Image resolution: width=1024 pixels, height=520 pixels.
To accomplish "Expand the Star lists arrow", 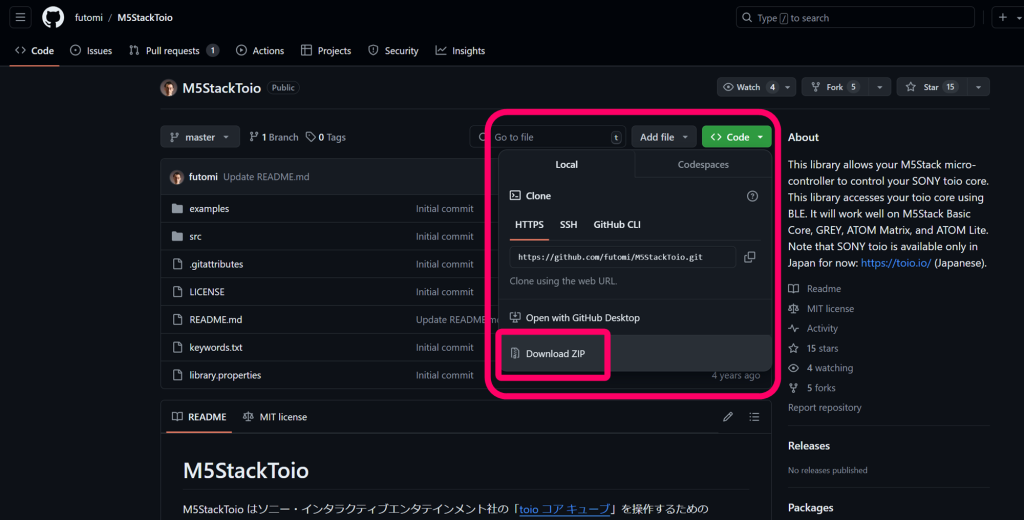I will 978,87.
